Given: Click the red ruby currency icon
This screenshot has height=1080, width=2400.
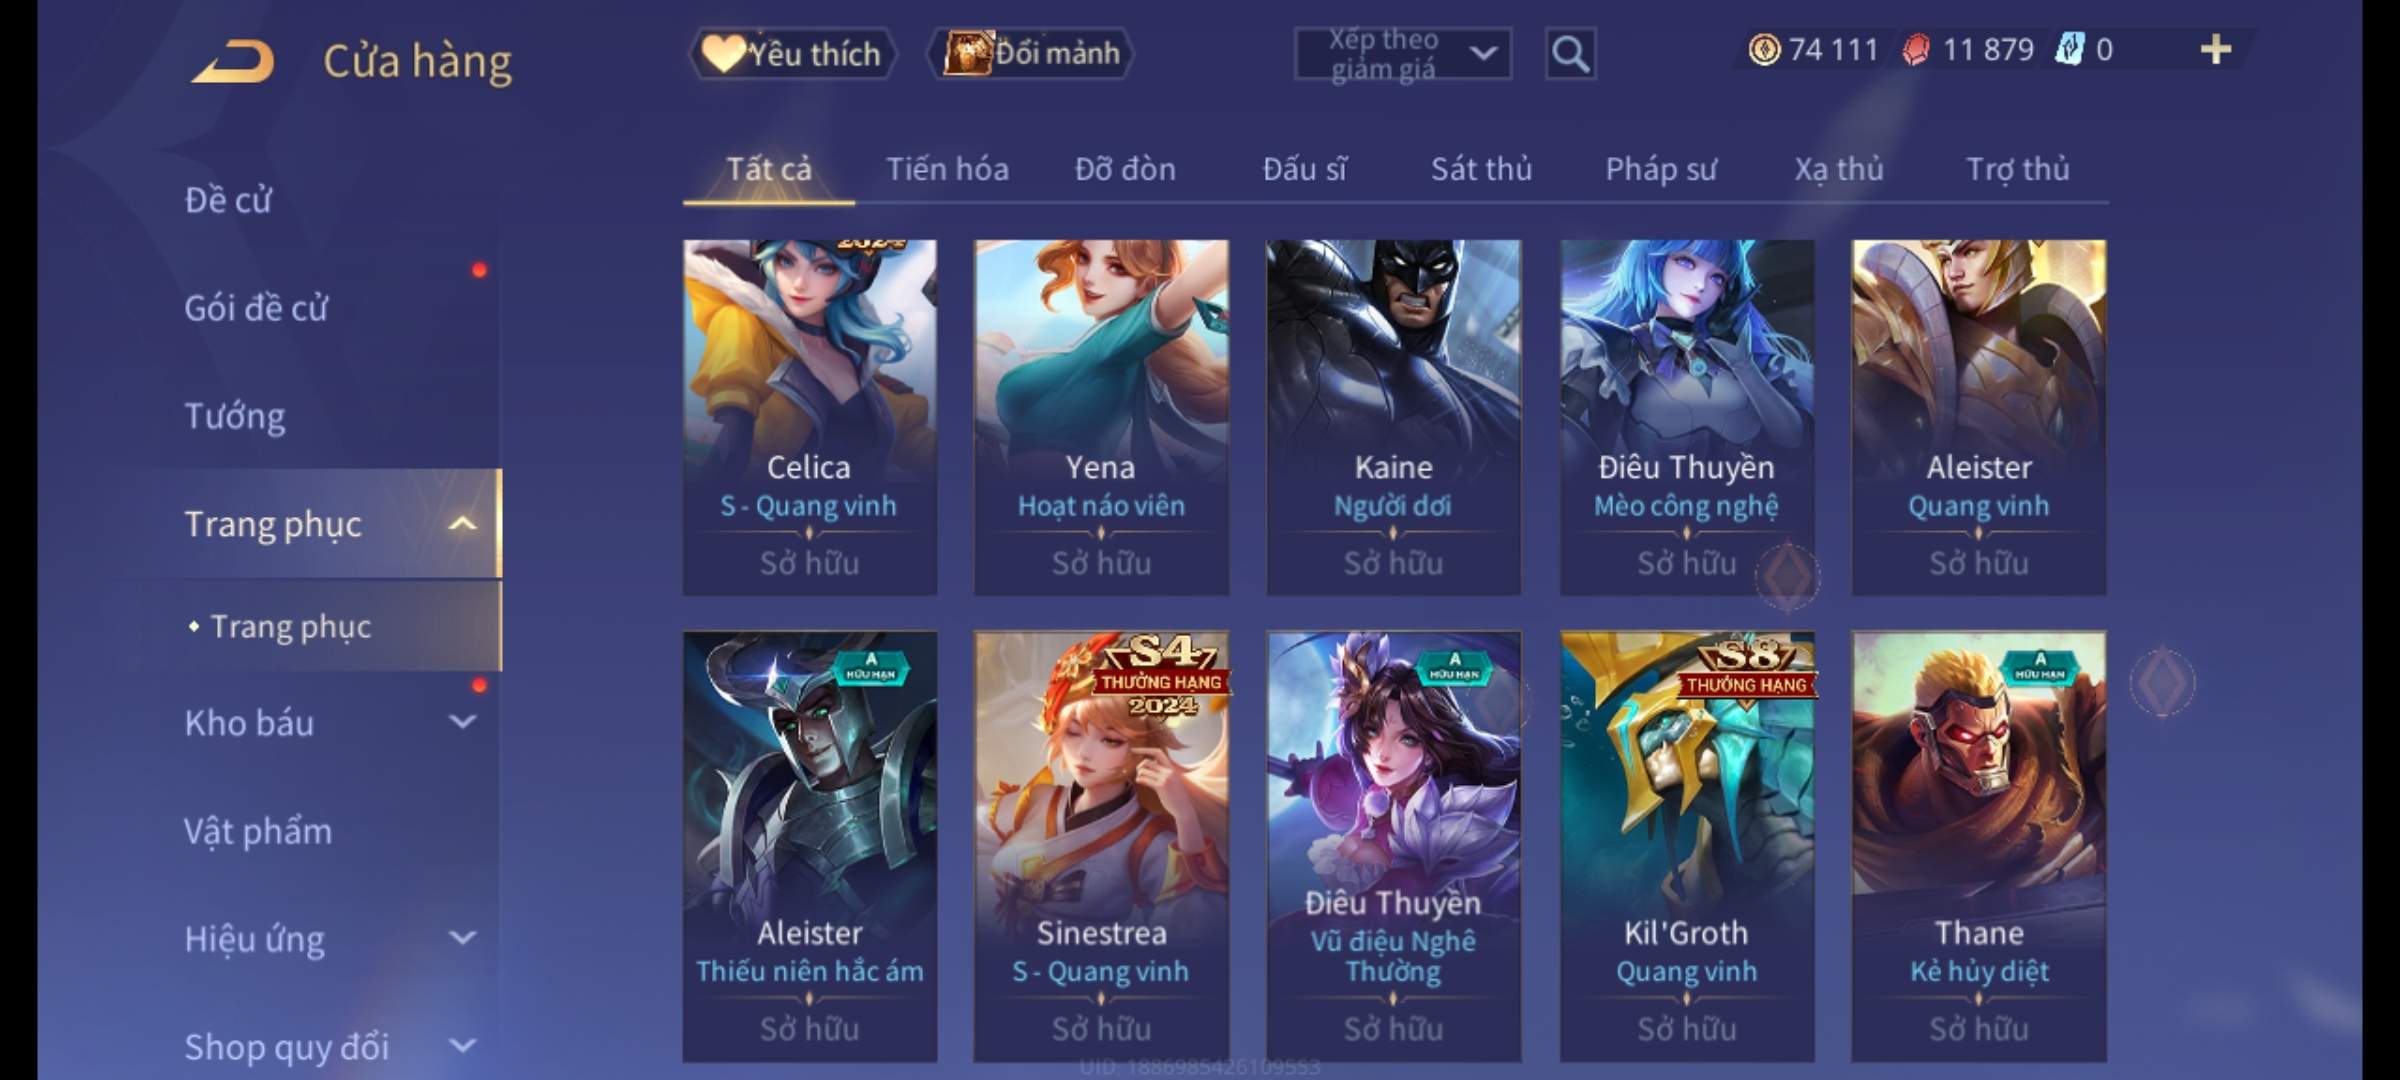Looking at the screenshot, I should point(1915,50).
